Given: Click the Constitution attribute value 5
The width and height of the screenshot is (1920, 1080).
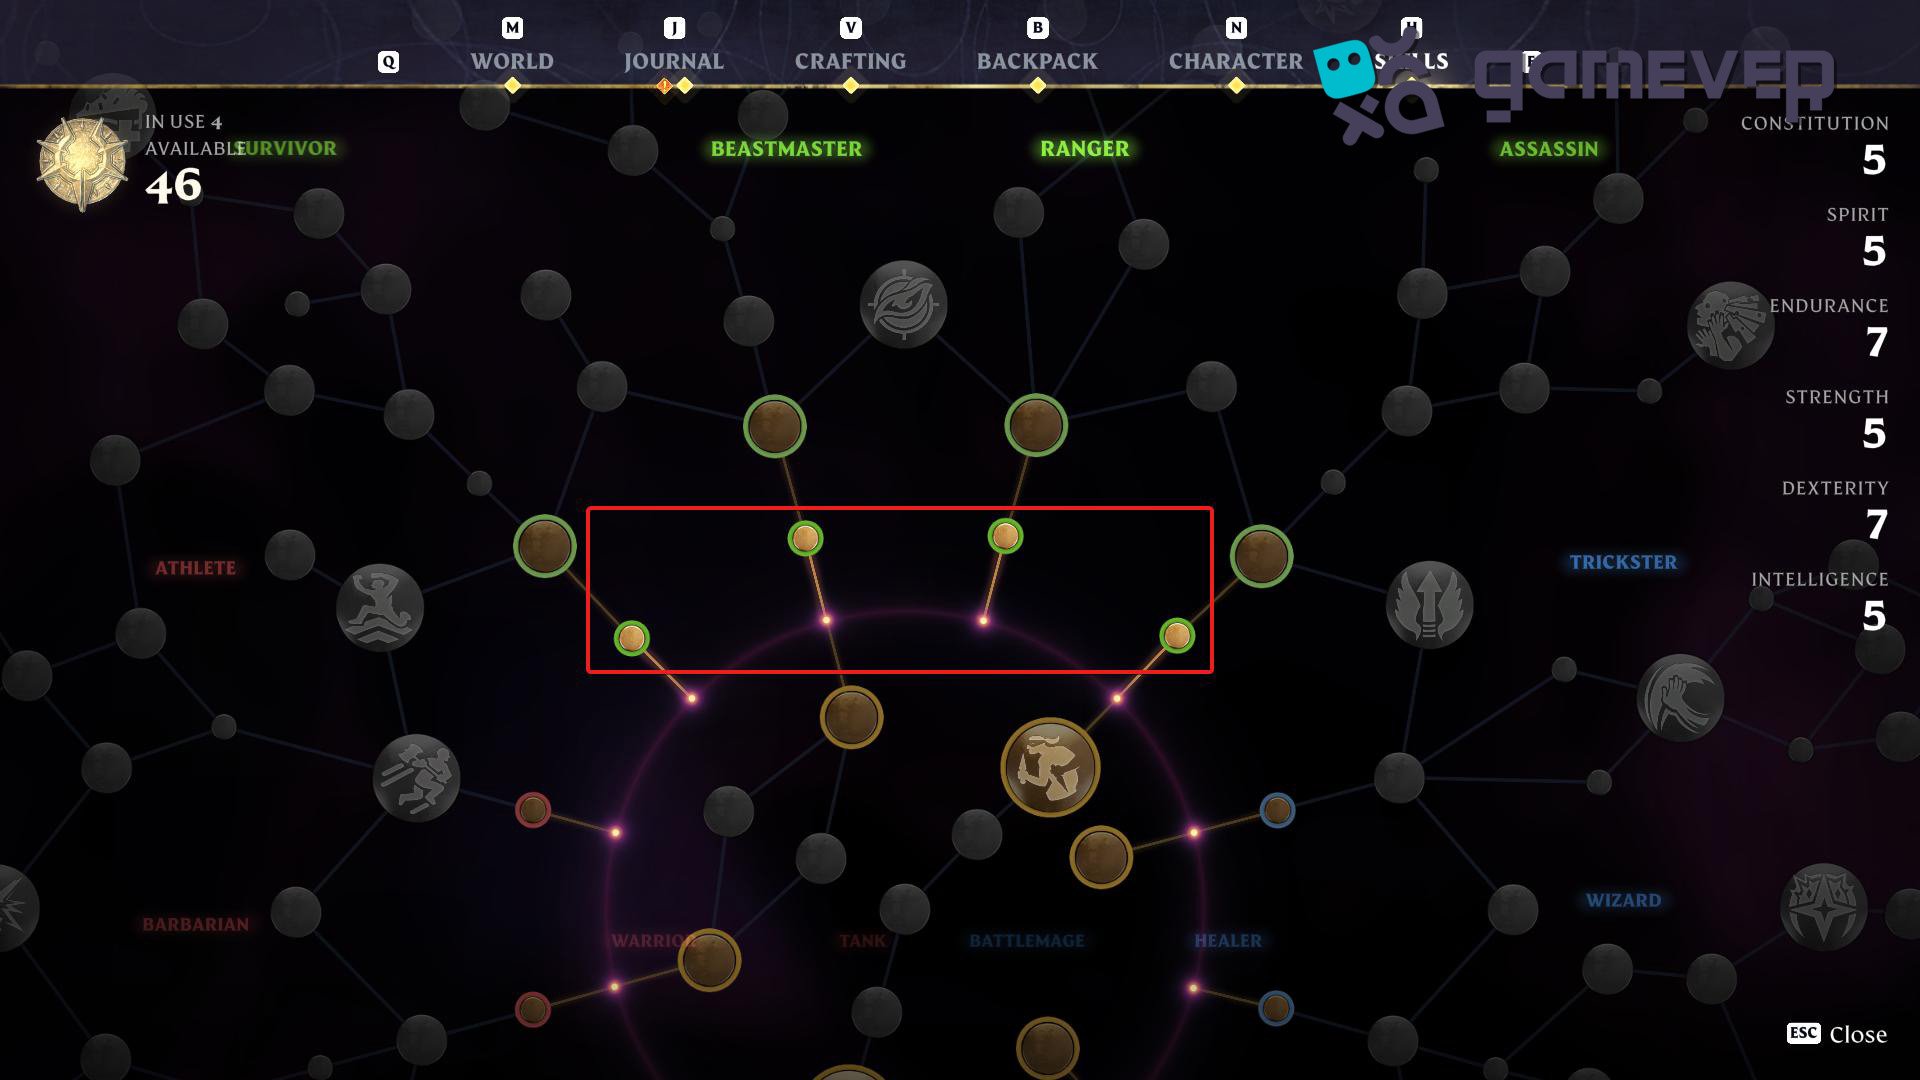Looking at the screenshot, I should (x=1874, y=160).
